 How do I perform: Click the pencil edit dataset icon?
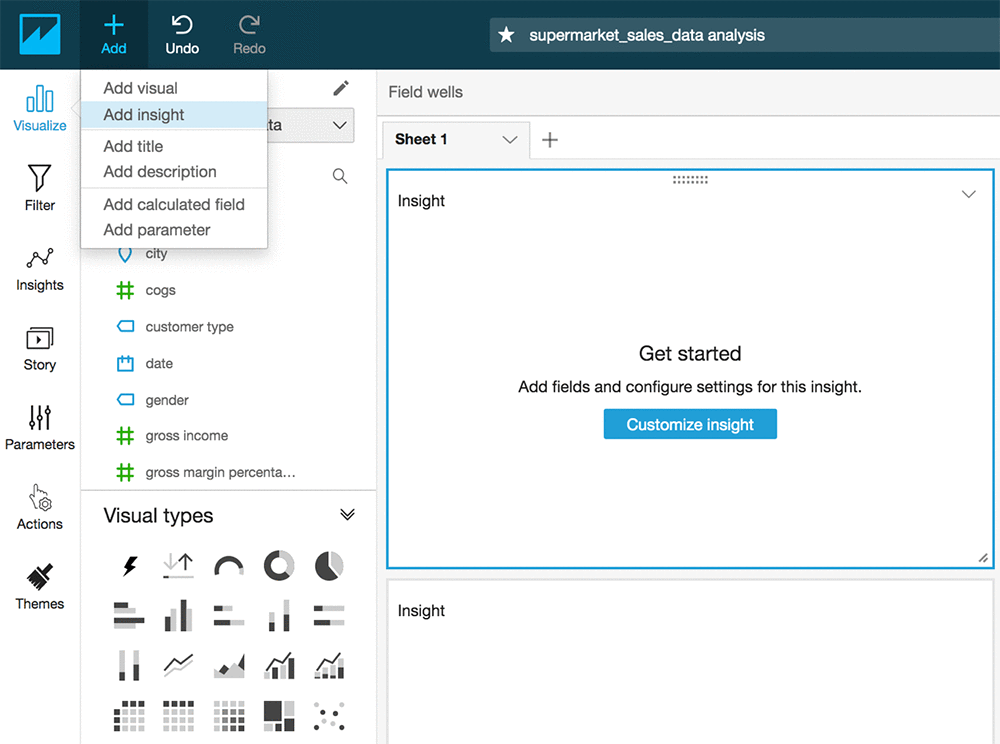click(341, 88)
